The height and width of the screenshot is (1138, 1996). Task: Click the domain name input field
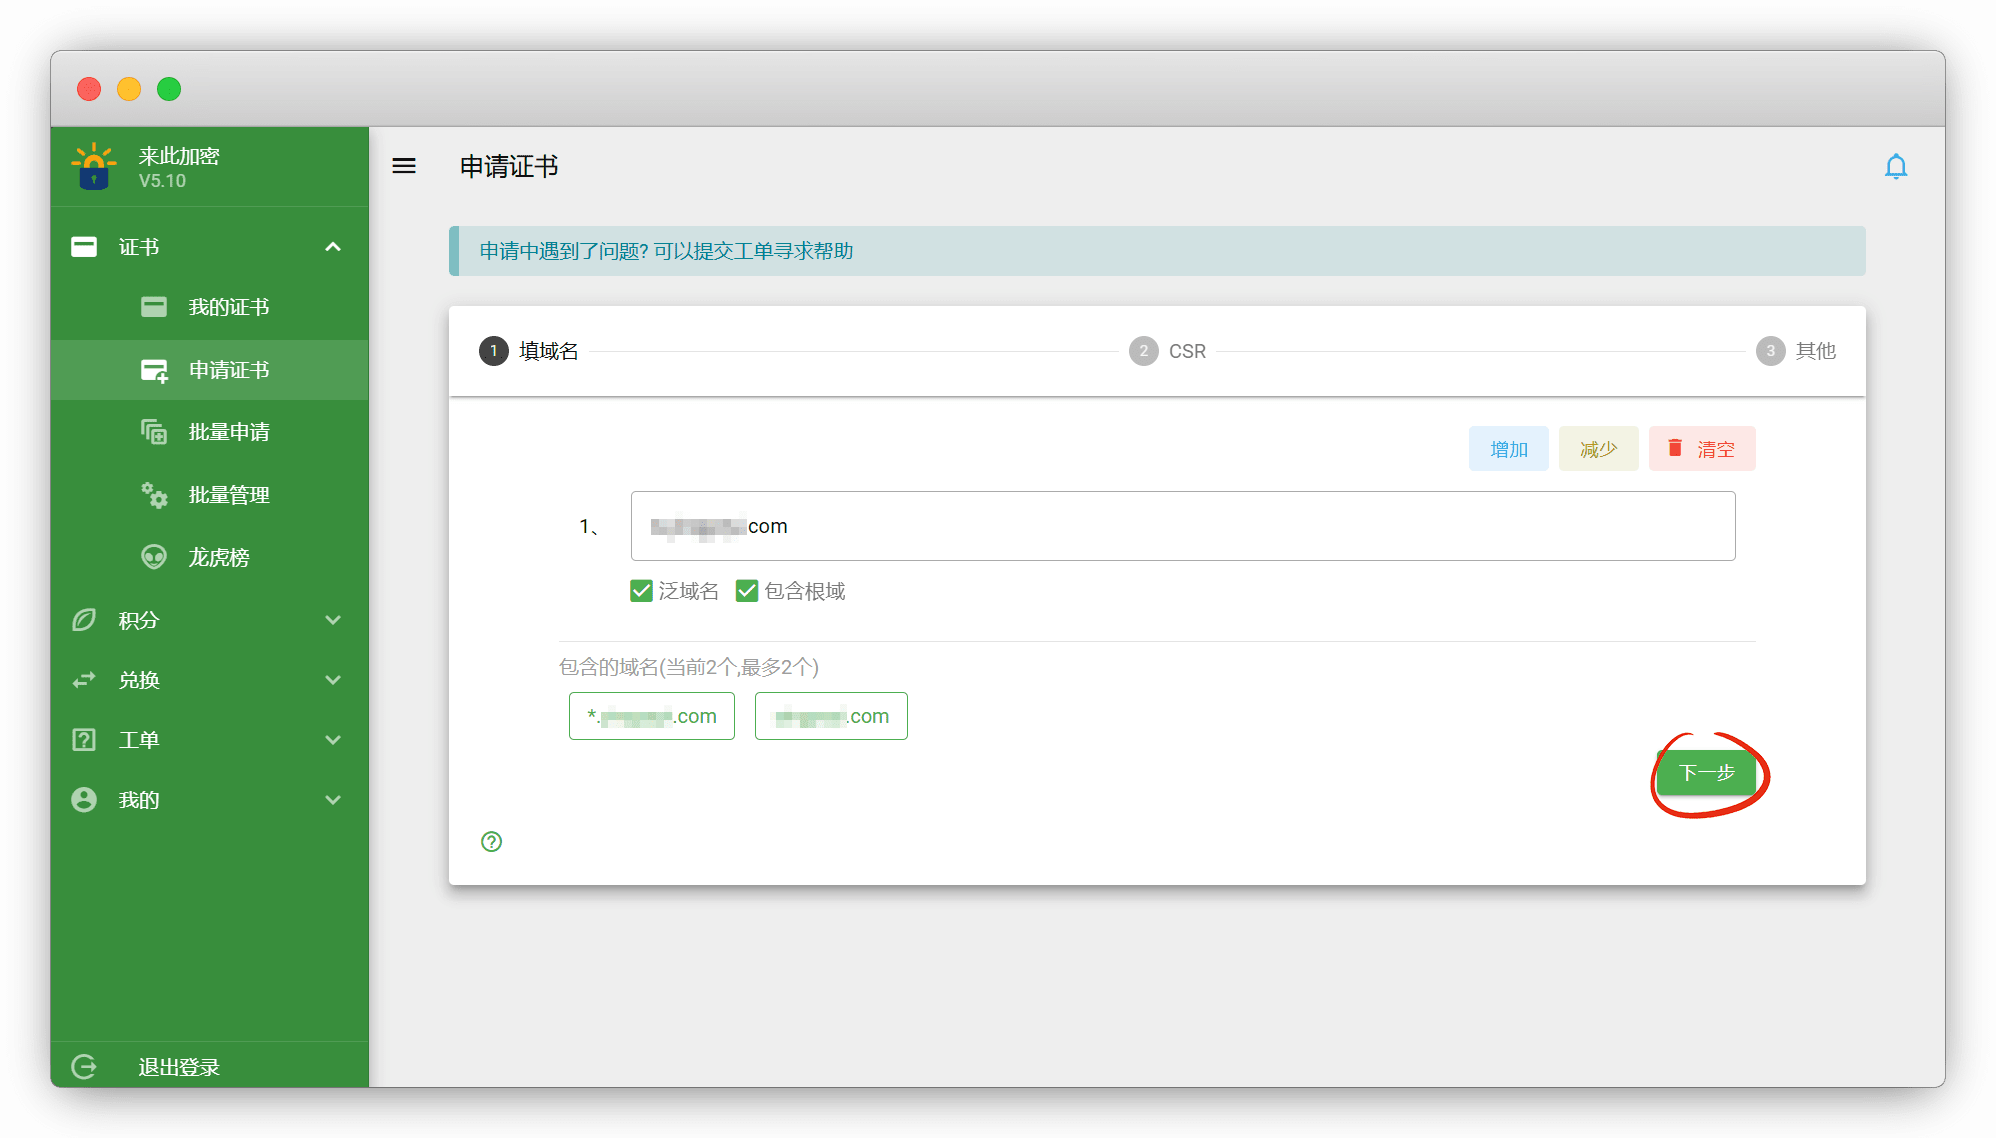[1182, 526]
